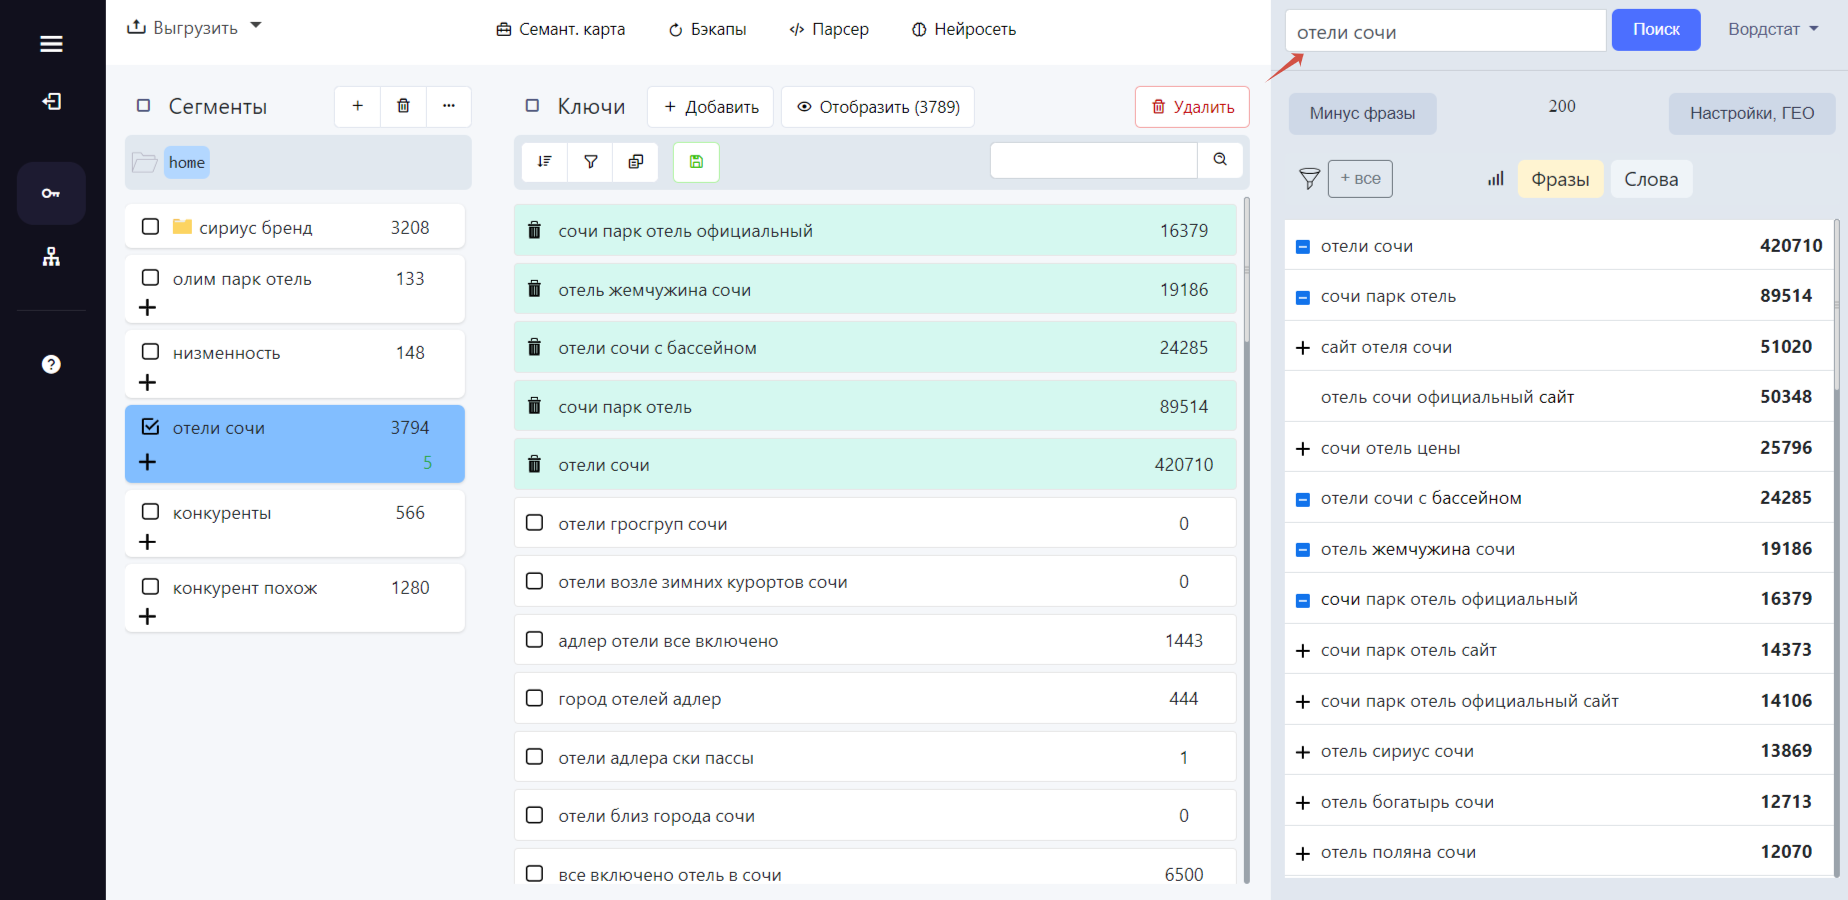This screenshot has height=900, width=1848.
Task: Open Настройки, ГЕО button
Action: coord(1752,113)
